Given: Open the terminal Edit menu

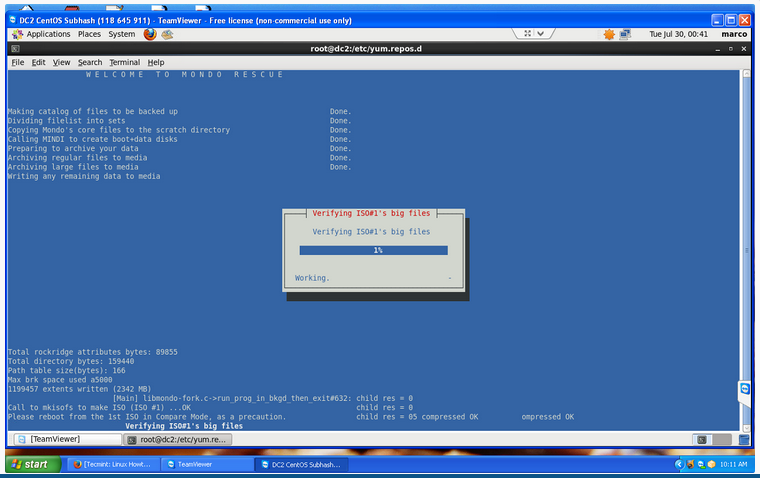Looking at the screenshot, I should (x=38, y=62).
